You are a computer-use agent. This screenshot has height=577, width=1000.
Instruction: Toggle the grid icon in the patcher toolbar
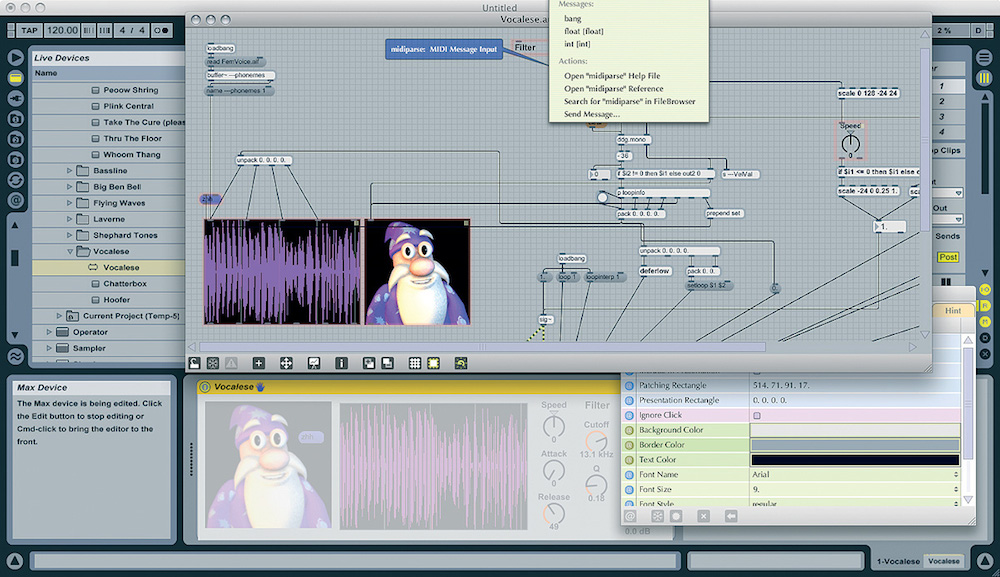pos(415,363)
